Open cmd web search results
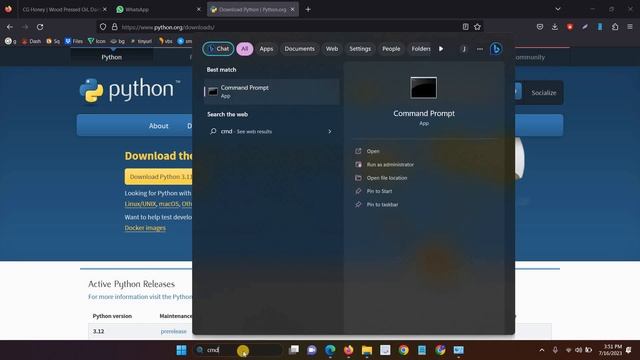 click(271, 131)
